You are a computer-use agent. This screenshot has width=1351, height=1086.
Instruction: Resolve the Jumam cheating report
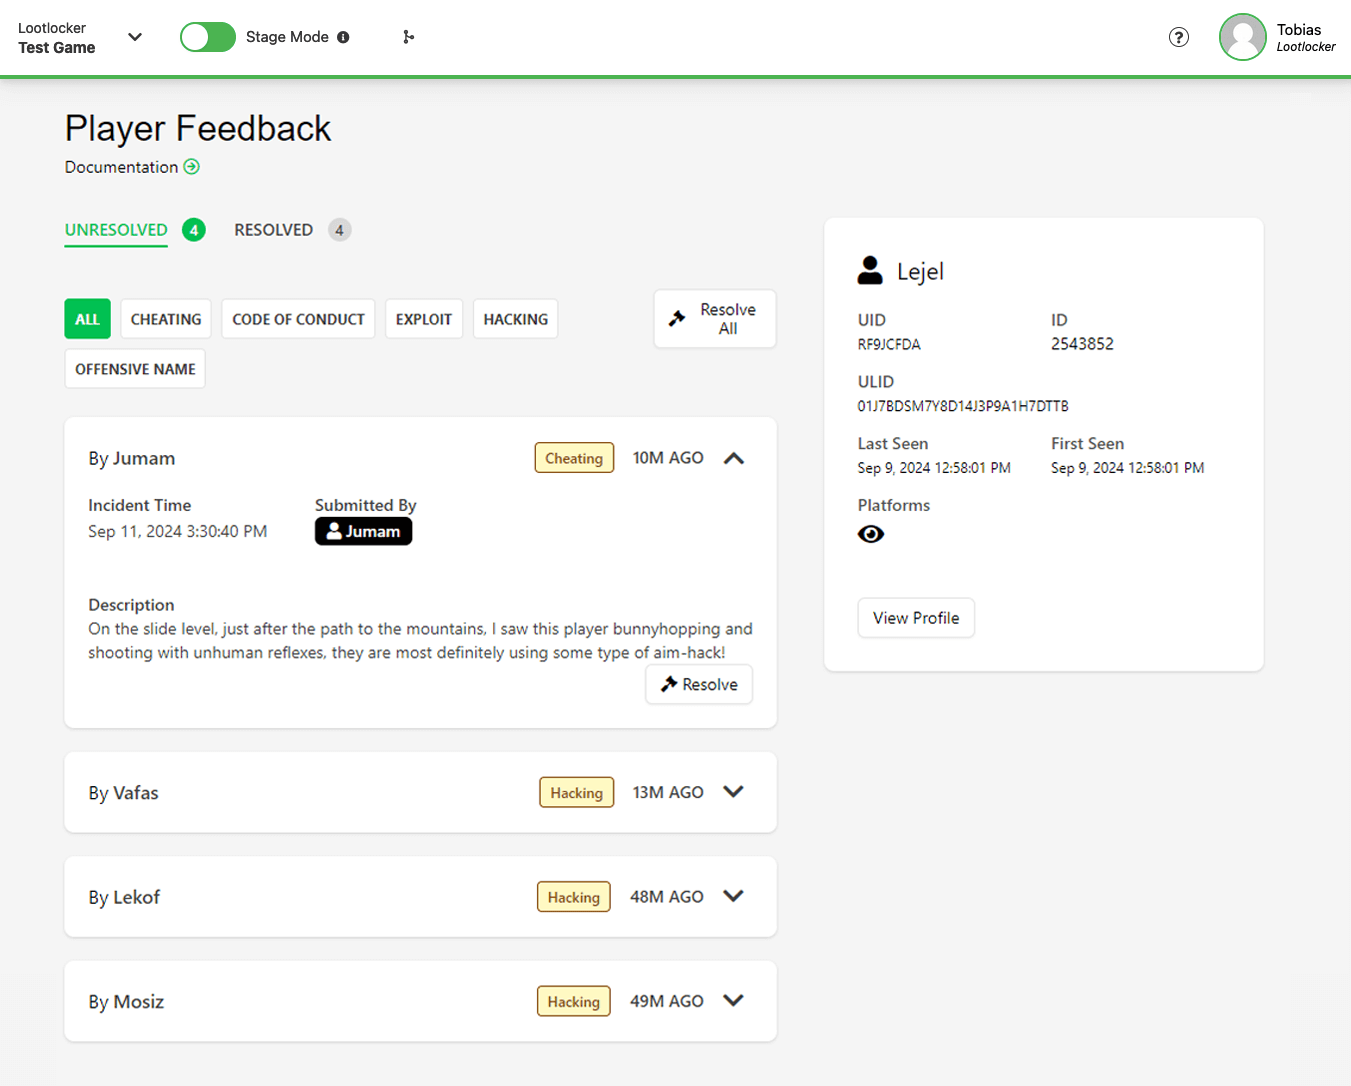(x=699, y=685)
